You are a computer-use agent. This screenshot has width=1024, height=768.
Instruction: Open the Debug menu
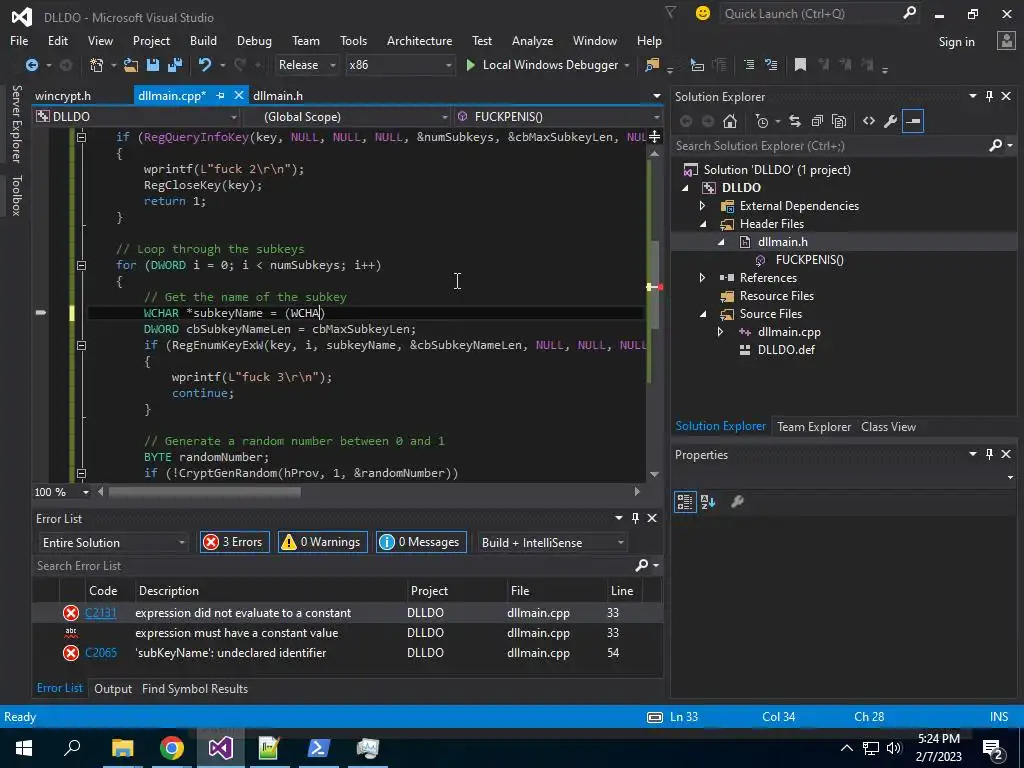[x=254, y=40]
